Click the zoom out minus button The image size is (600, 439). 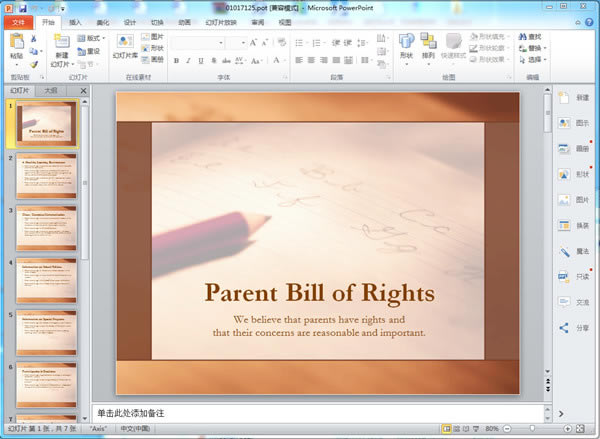507,429
